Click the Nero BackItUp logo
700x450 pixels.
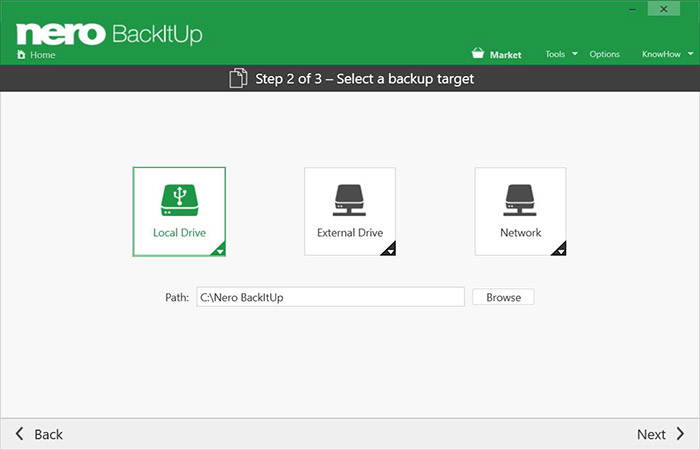[109, 34]
